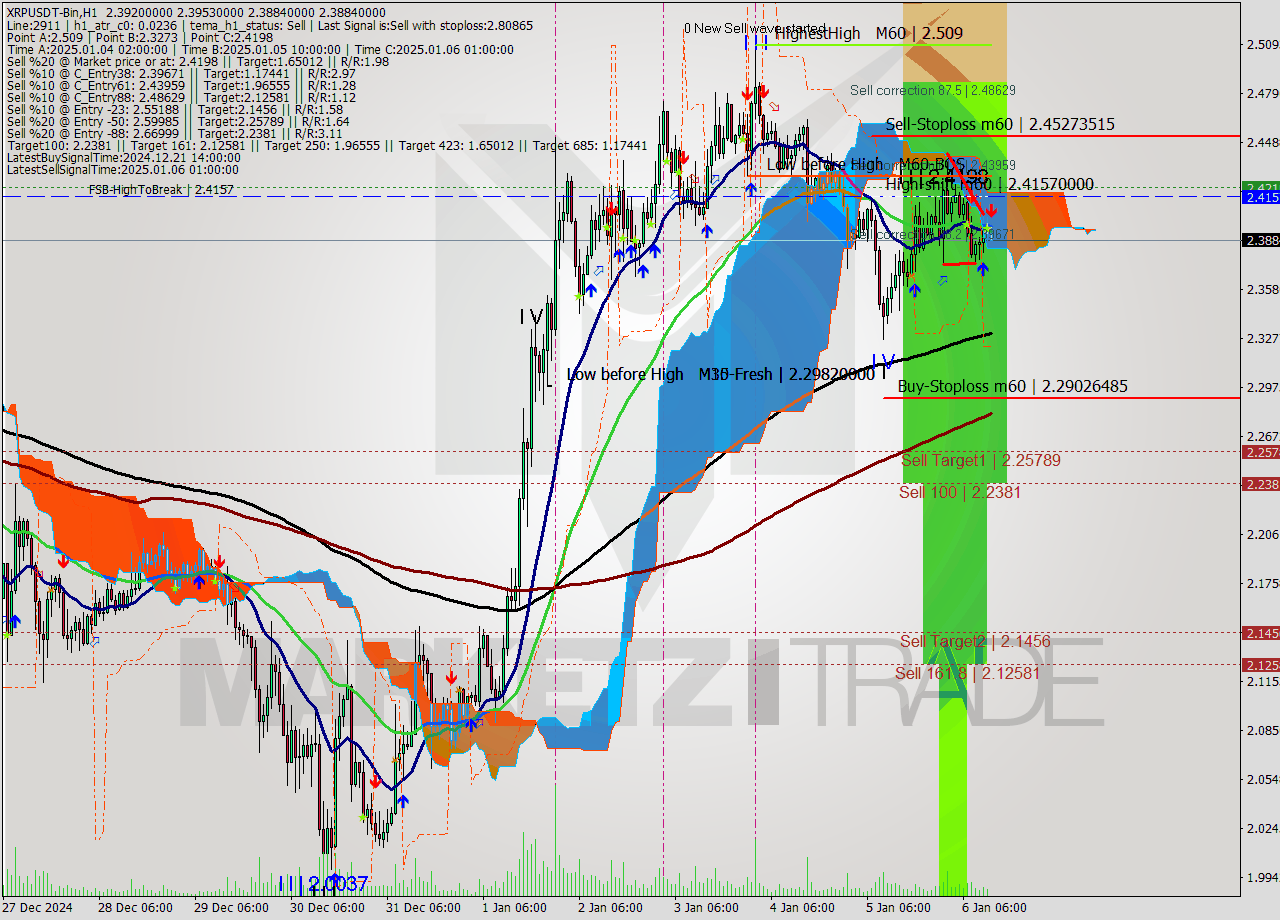Click the Target100: 2.2381 targets line
This screenshot has width=1280, height=920.
(326, 145)
